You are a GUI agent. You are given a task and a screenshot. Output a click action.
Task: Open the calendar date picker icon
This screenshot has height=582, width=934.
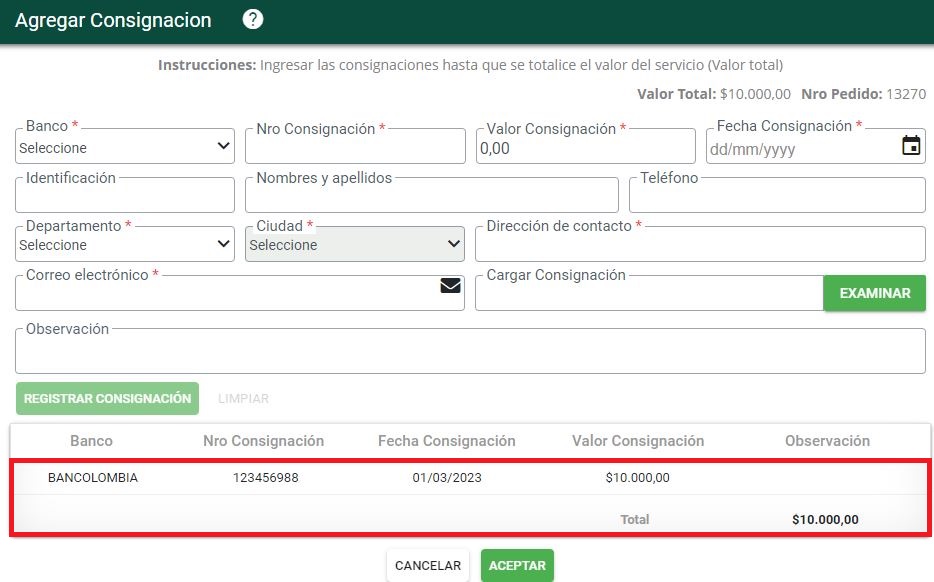tap(911, 145)
